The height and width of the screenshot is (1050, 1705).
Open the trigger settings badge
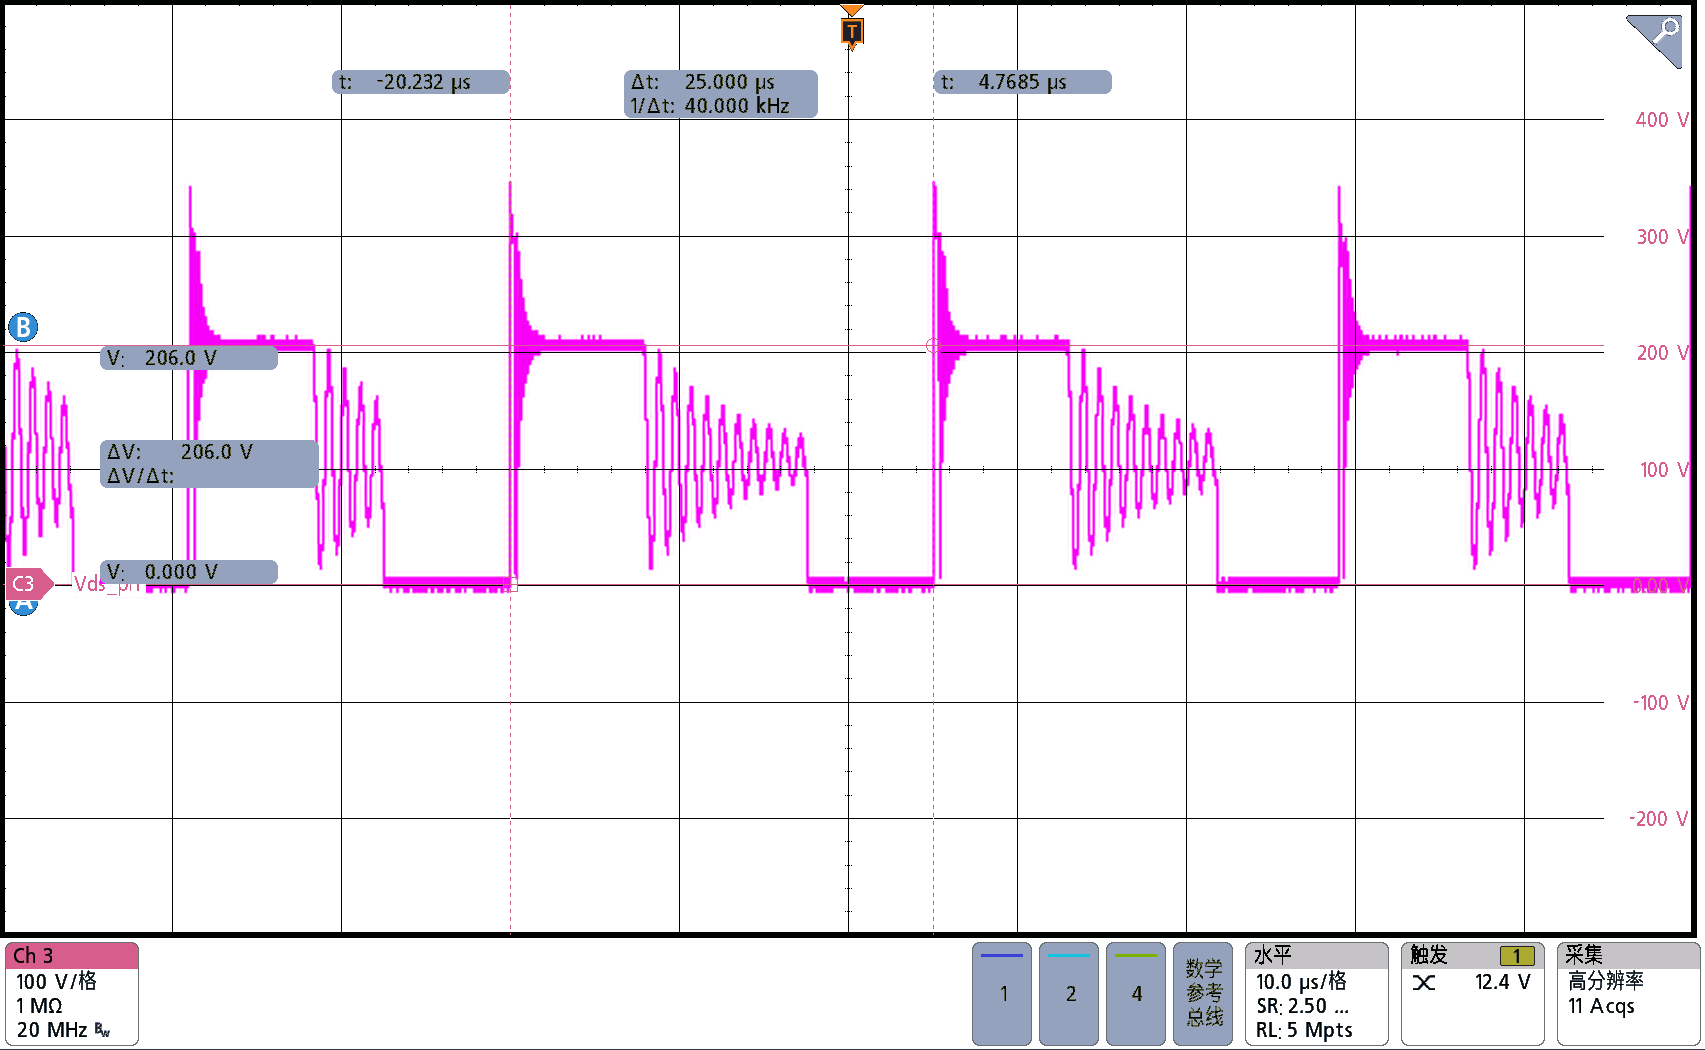1472,994
